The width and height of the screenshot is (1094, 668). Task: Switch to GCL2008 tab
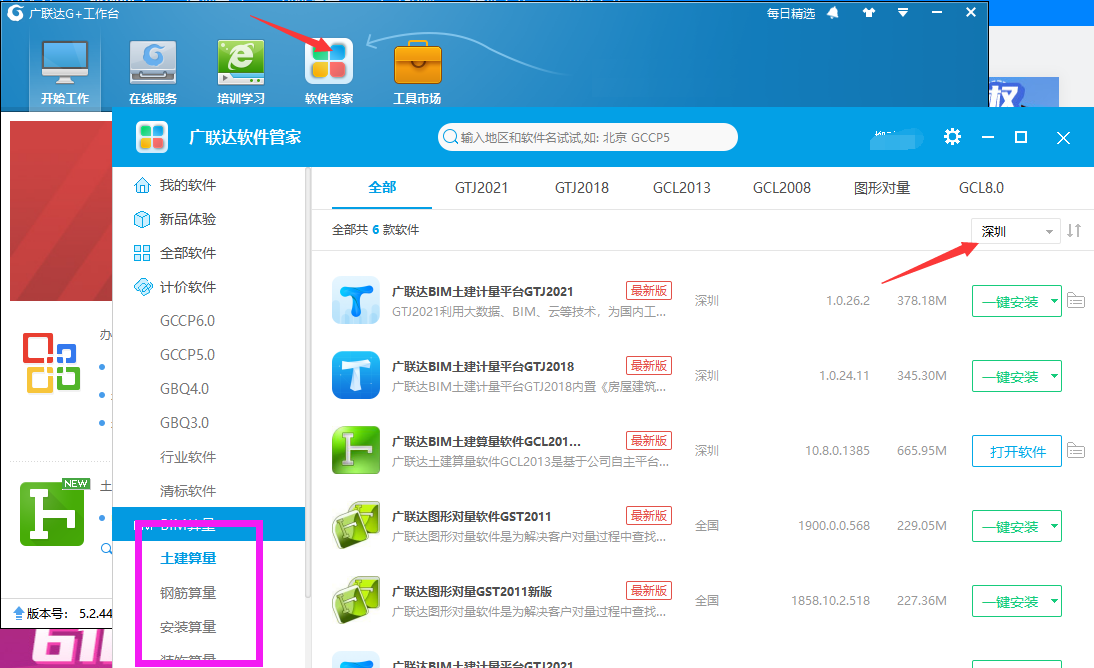coord(781,188)
